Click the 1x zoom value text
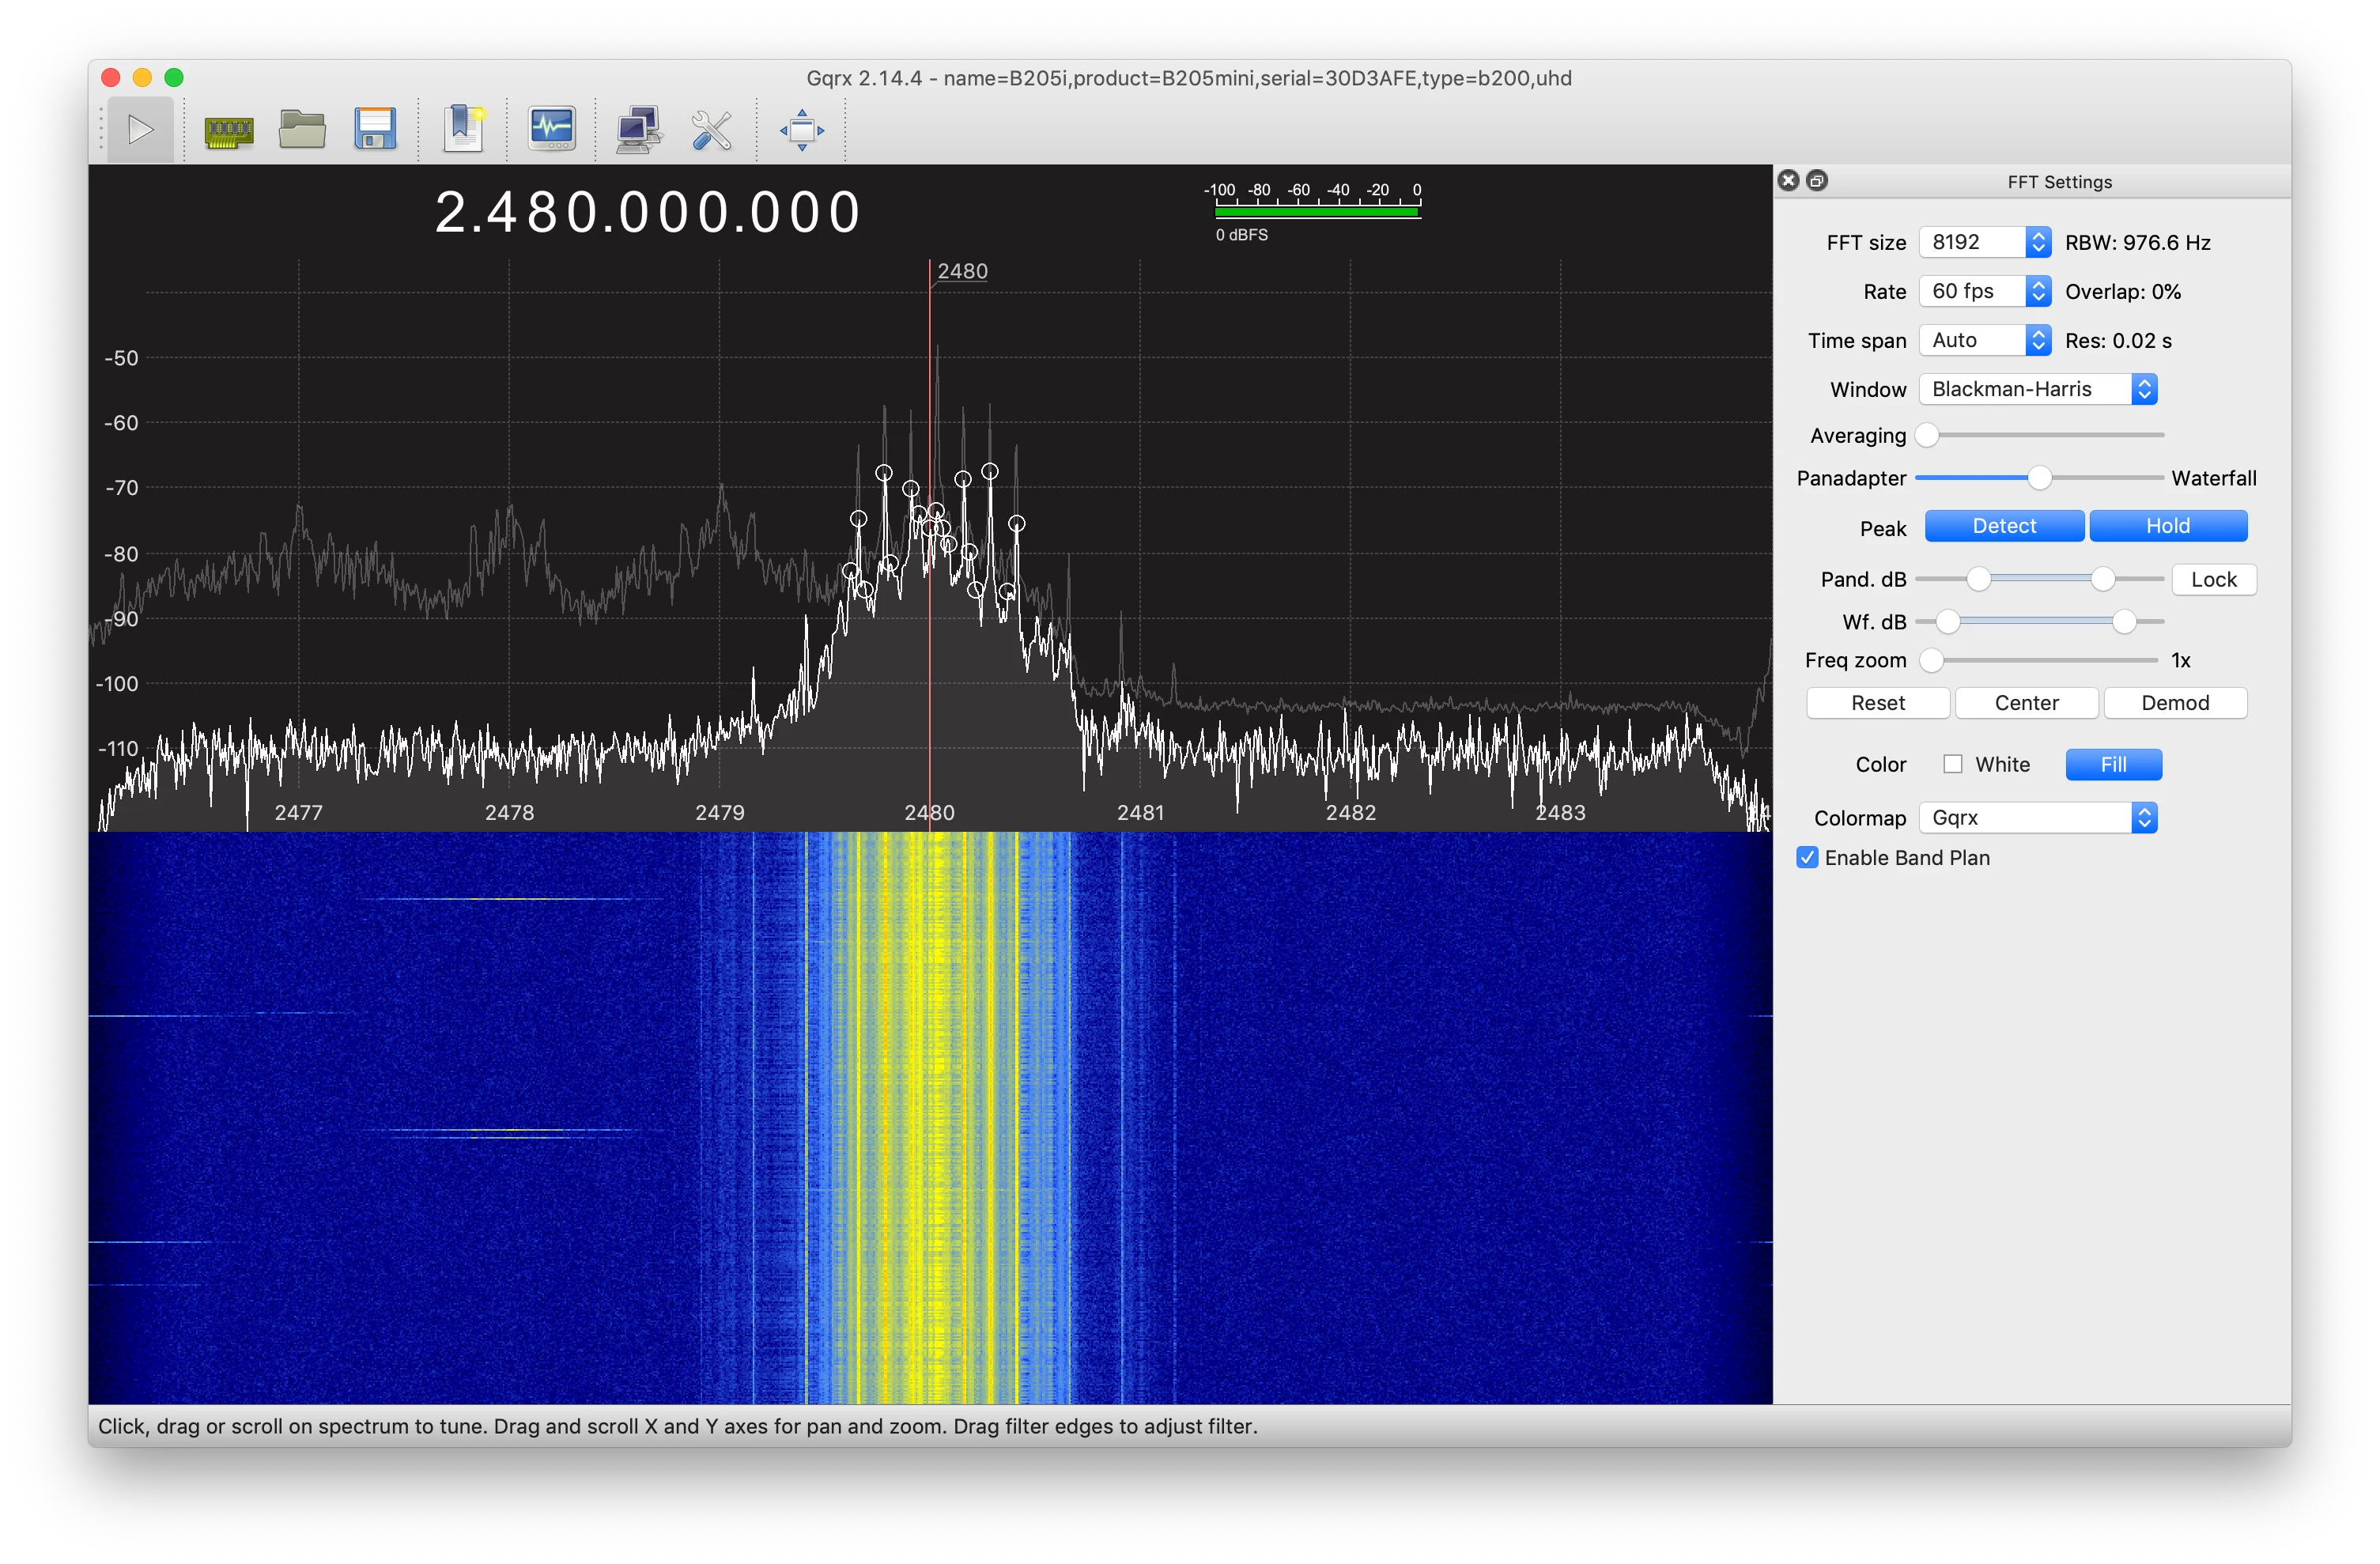2380x1564 pixels. [x=2181, y=660]
